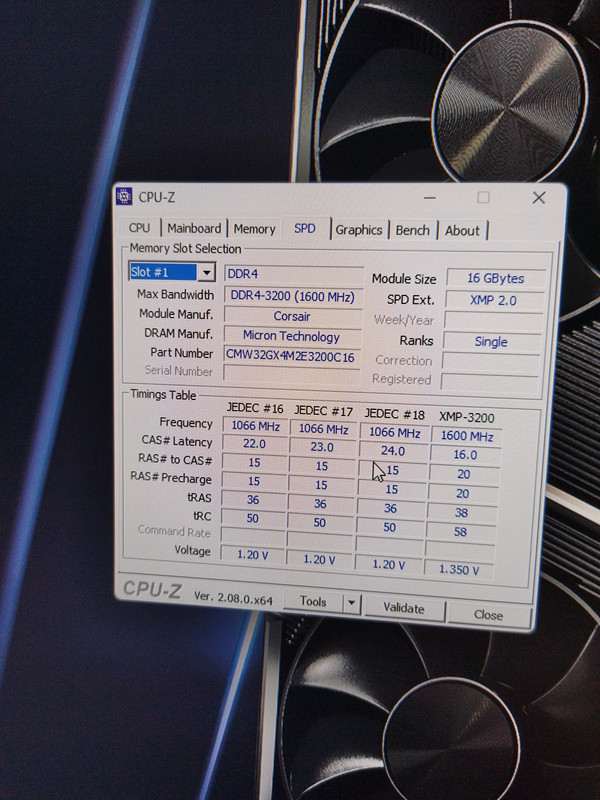The image size is (600, 800).
Task: Click the Tools button
Action: (313, 602)
